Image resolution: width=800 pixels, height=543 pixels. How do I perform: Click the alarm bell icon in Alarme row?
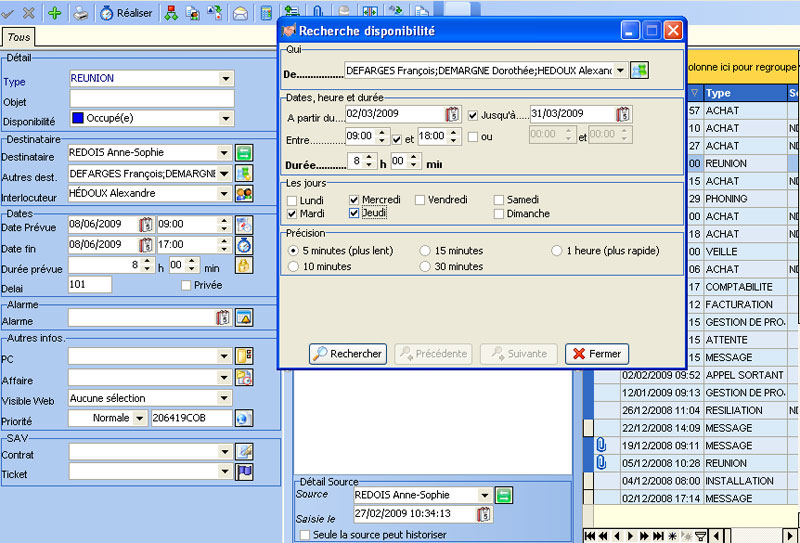pos(243,317)
